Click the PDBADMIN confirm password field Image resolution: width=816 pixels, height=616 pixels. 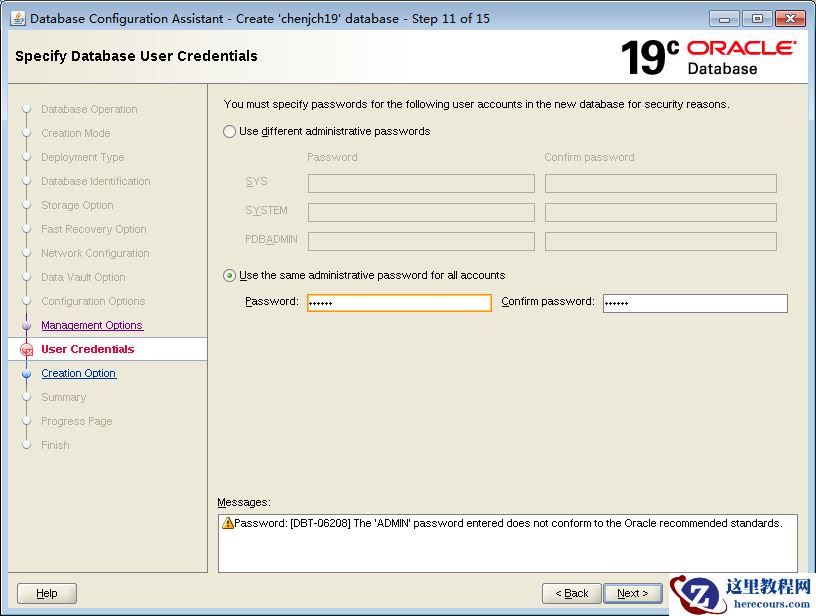661,241
